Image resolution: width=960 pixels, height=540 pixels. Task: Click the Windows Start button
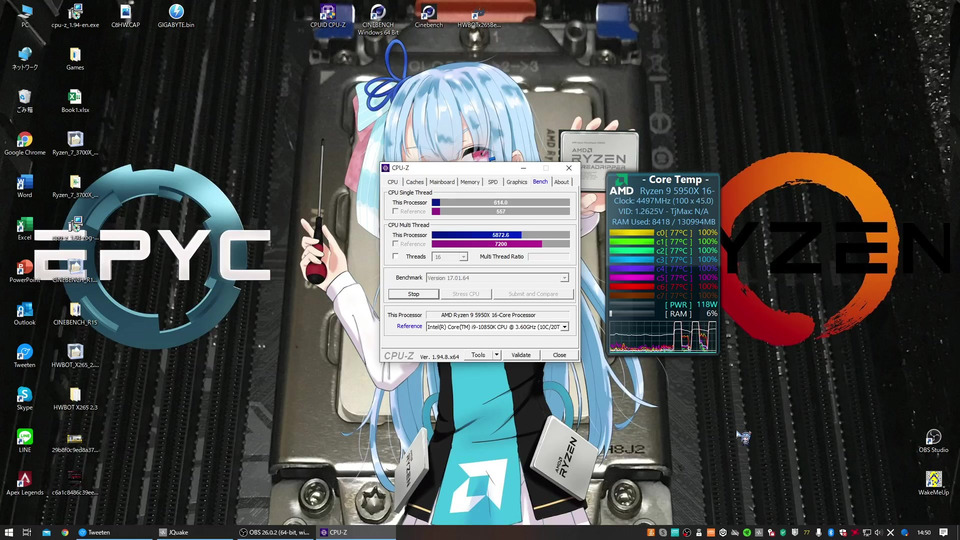[x=9, y=533]
